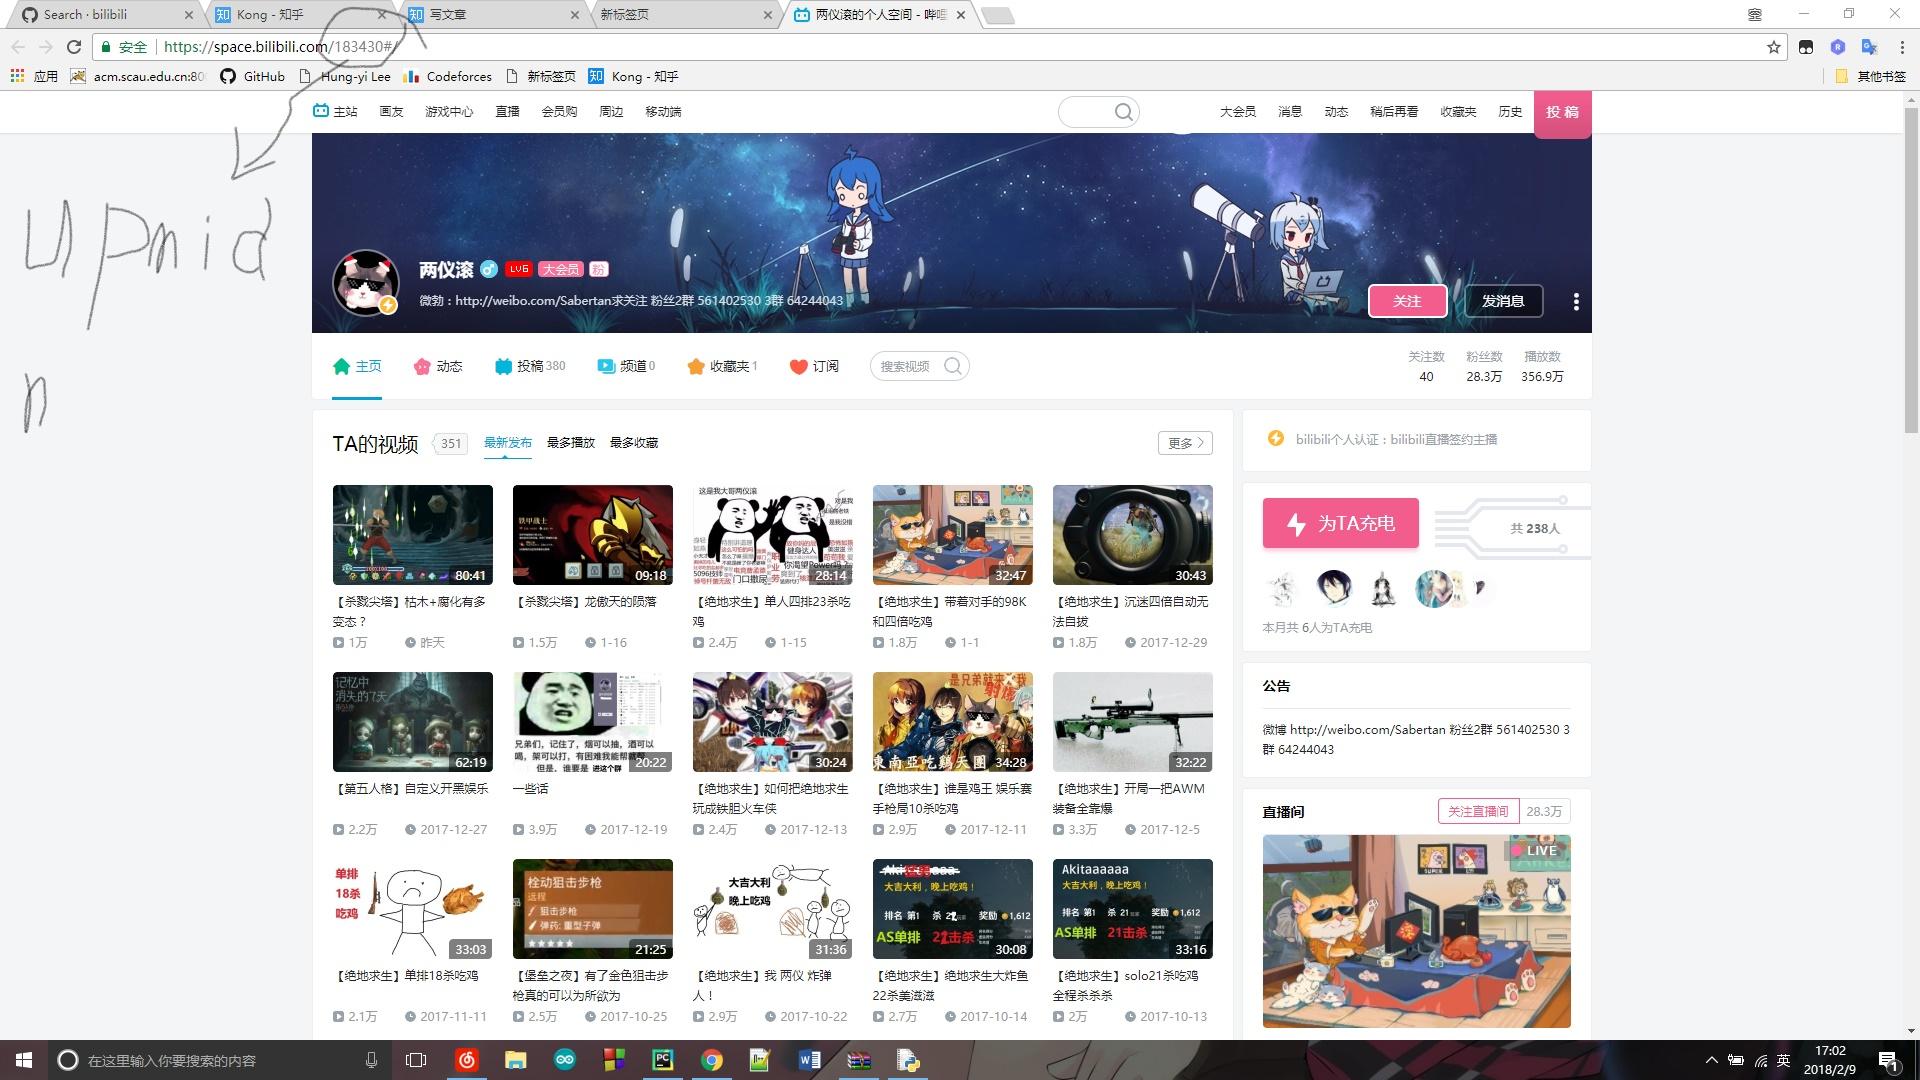Open the 80:41 杀戮尖塔 video thumbnail
The image size is (1920, 1080).
(x=413, y=535)
